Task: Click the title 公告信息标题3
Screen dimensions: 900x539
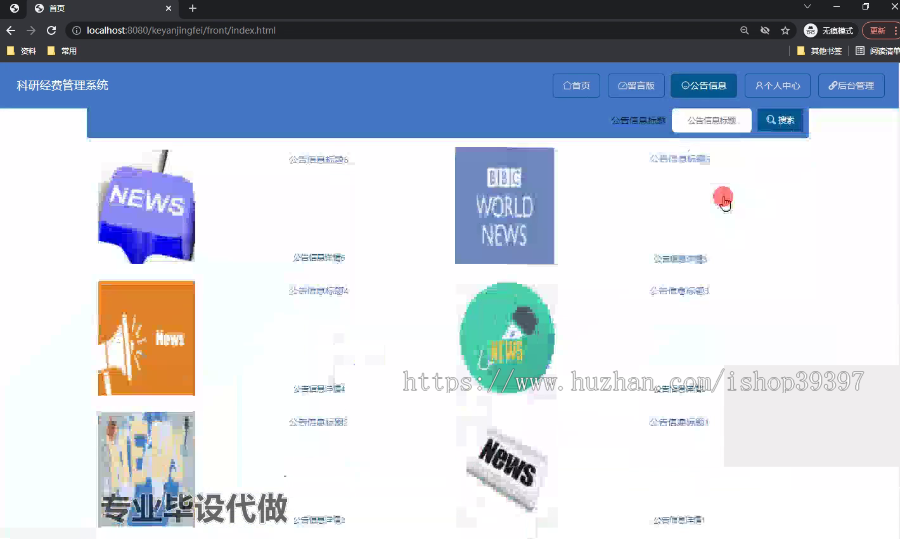Action: coord(680,291)
